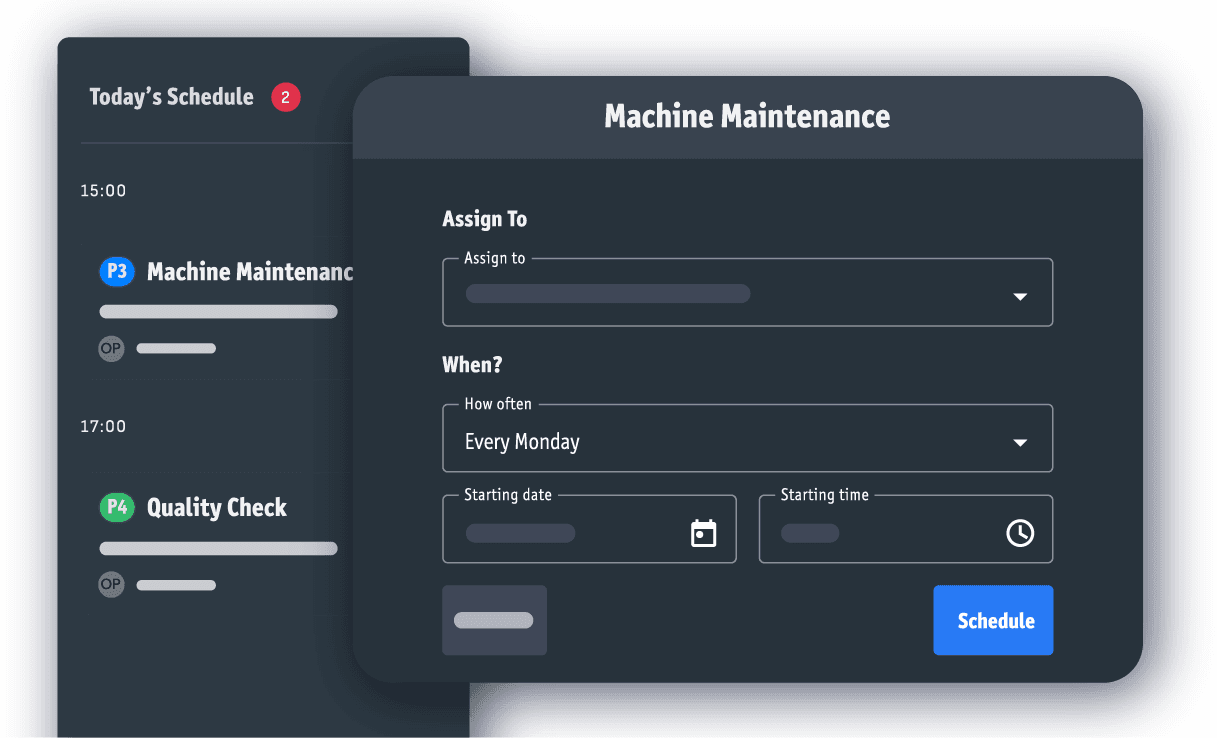
Task: Click the Machine Maintenance dialog title
Action: 747,117
